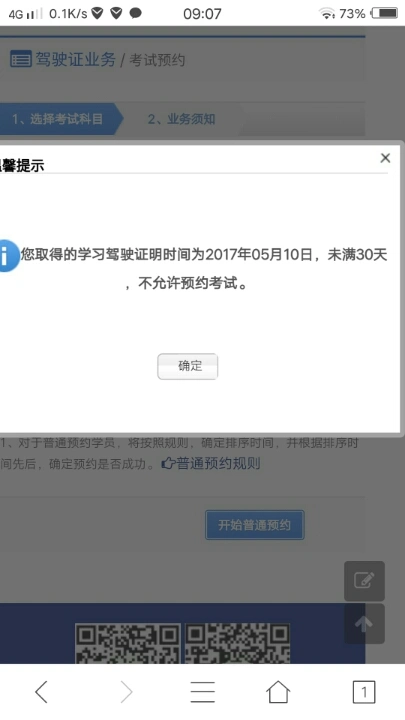This screenshot has width=405, height=720.
Task: Close the 温馨提示 dialog with the X
Action: tap(385, 158)
